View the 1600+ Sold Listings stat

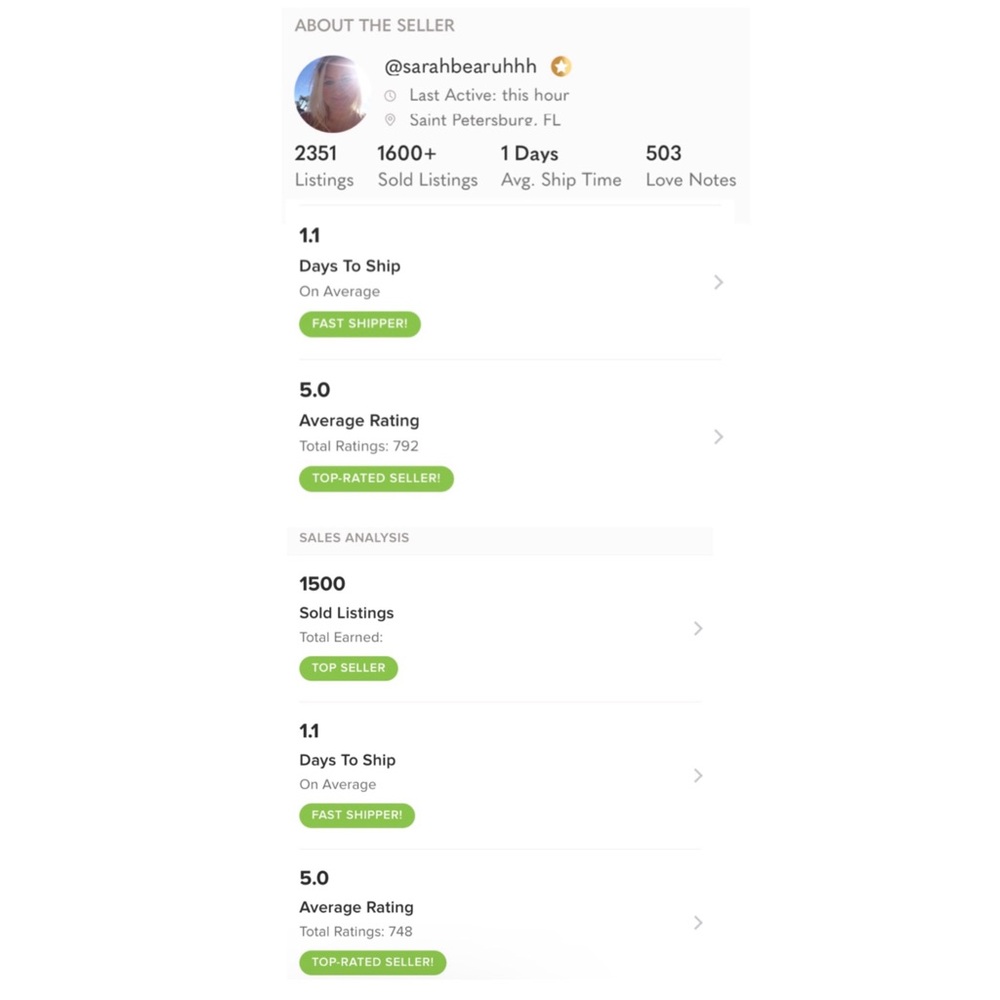point(427,166)
